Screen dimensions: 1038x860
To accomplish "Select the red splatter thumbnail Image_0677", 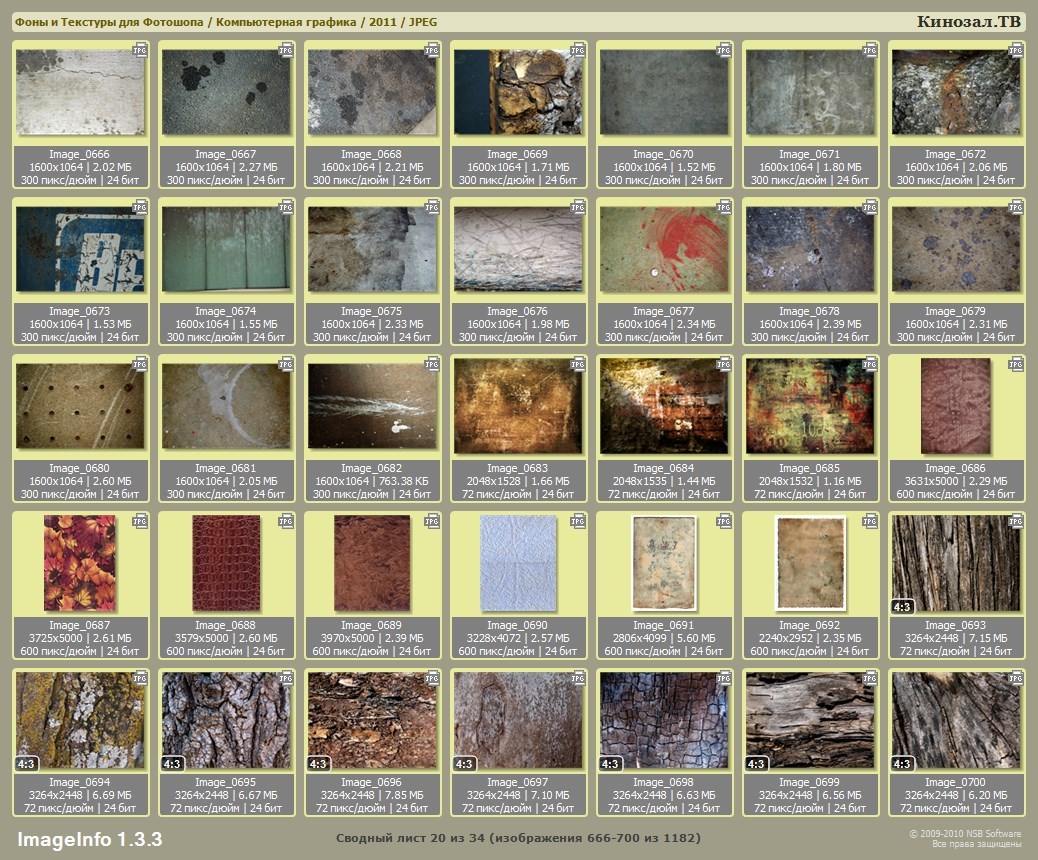I will pyautogui.click(x=664, y=249).
